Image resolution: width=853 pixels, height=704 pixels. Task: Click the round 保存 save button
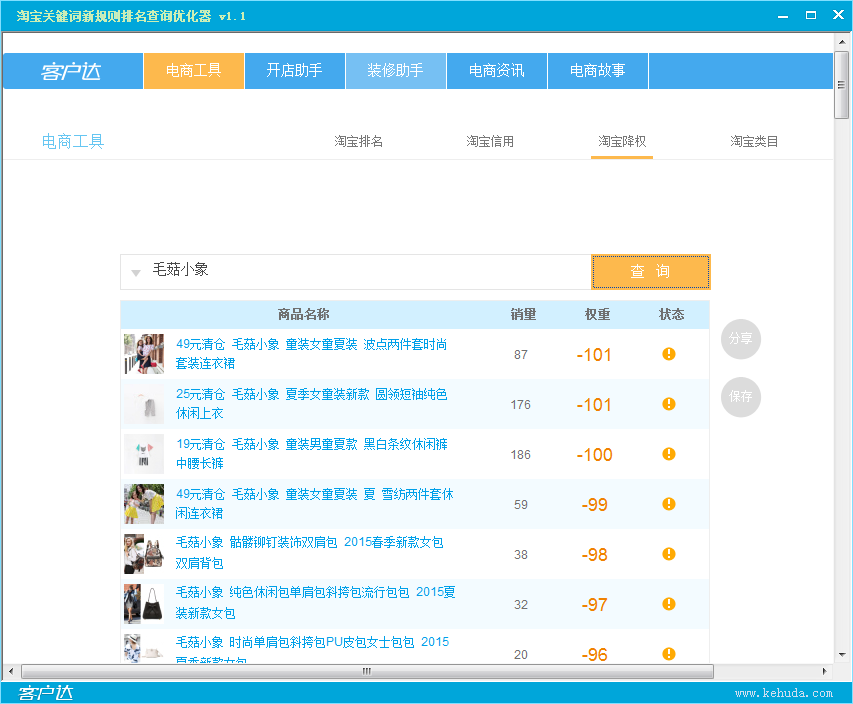[740, 397]
